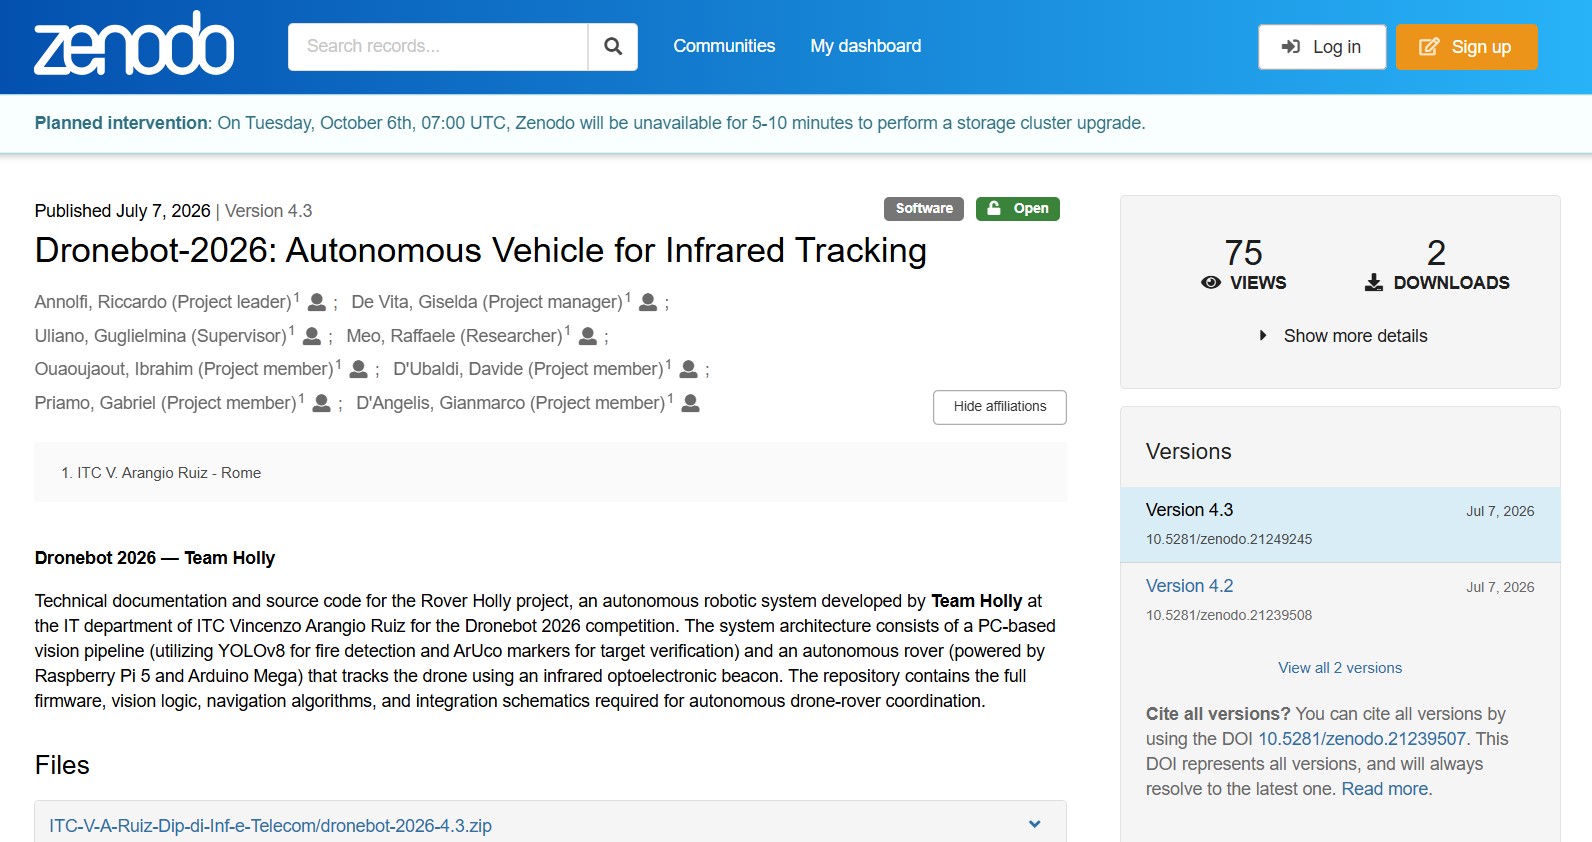1592x842 pixels.
Task: Click the eye icon next to VIEWS
Action: (x=1211, y=283)
